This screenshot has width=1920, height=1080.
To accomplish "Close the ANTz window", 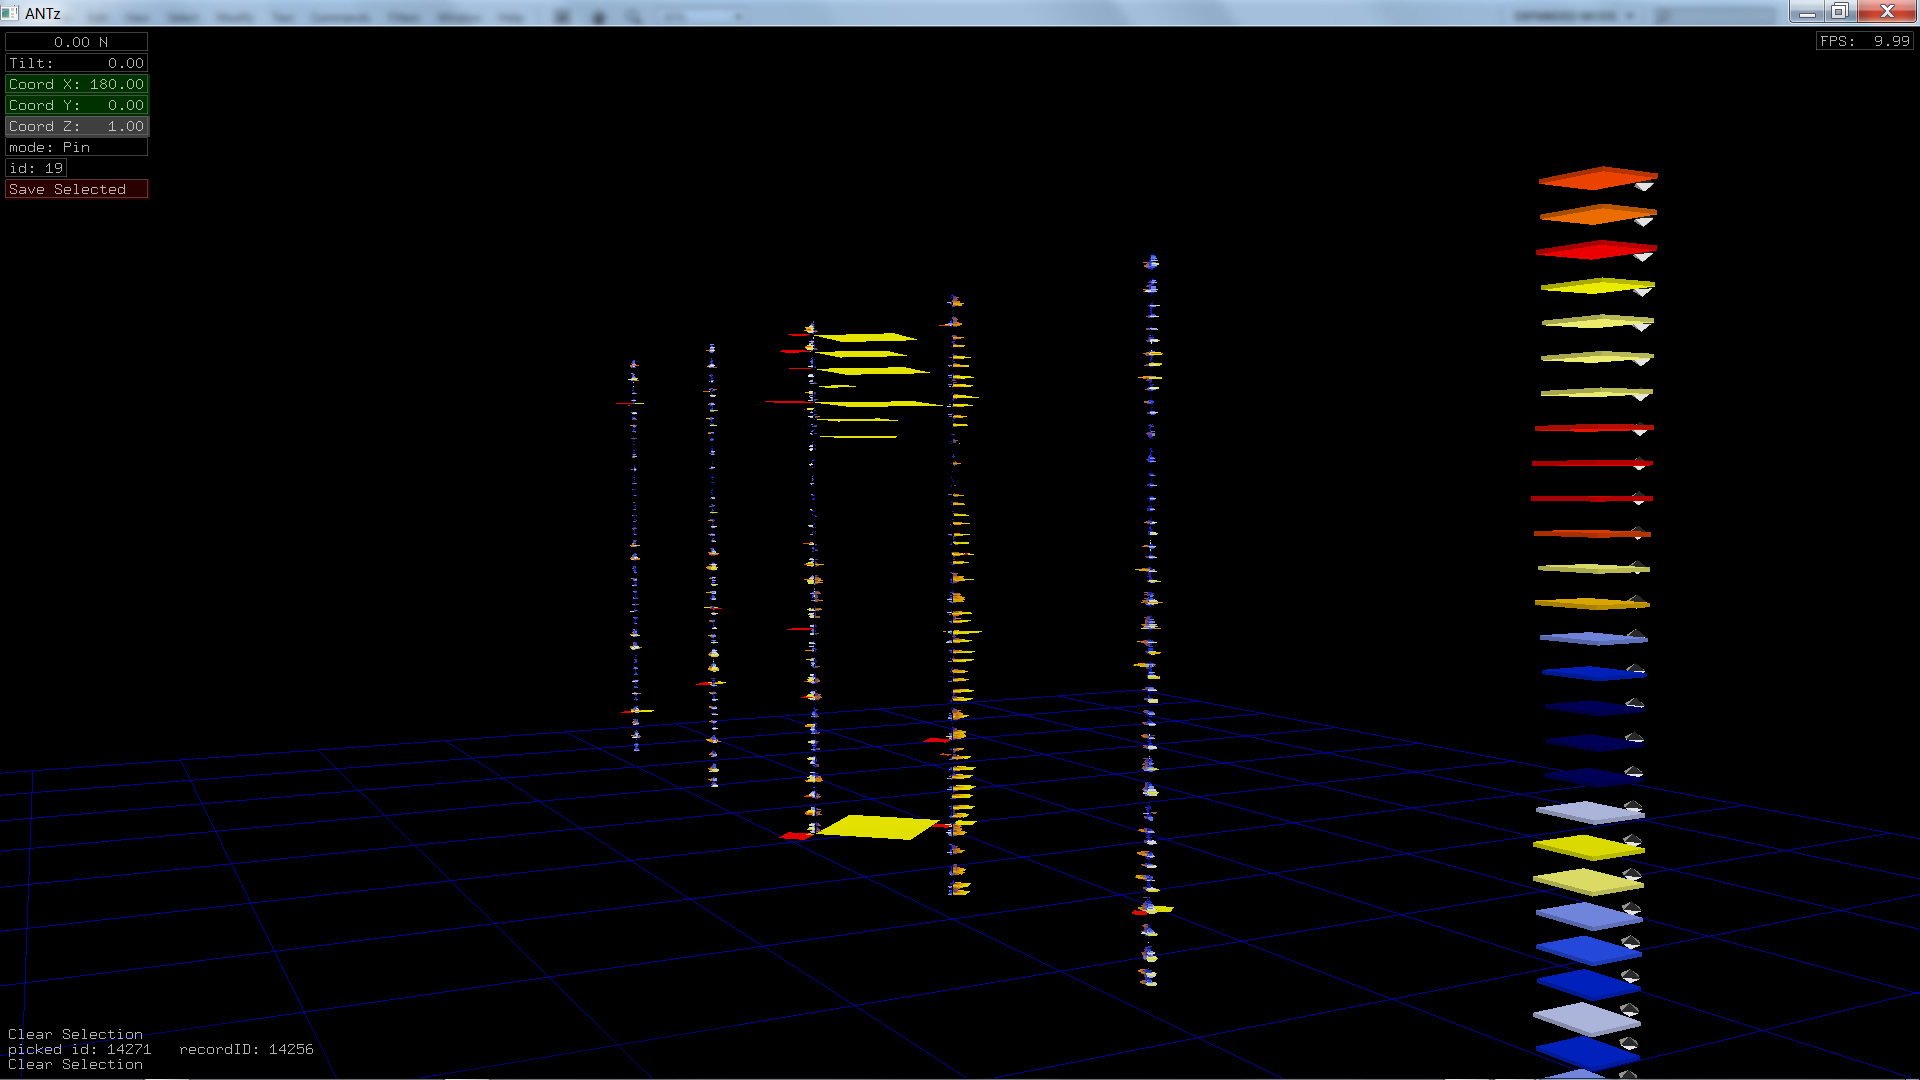I will [x=1886, y=11].
